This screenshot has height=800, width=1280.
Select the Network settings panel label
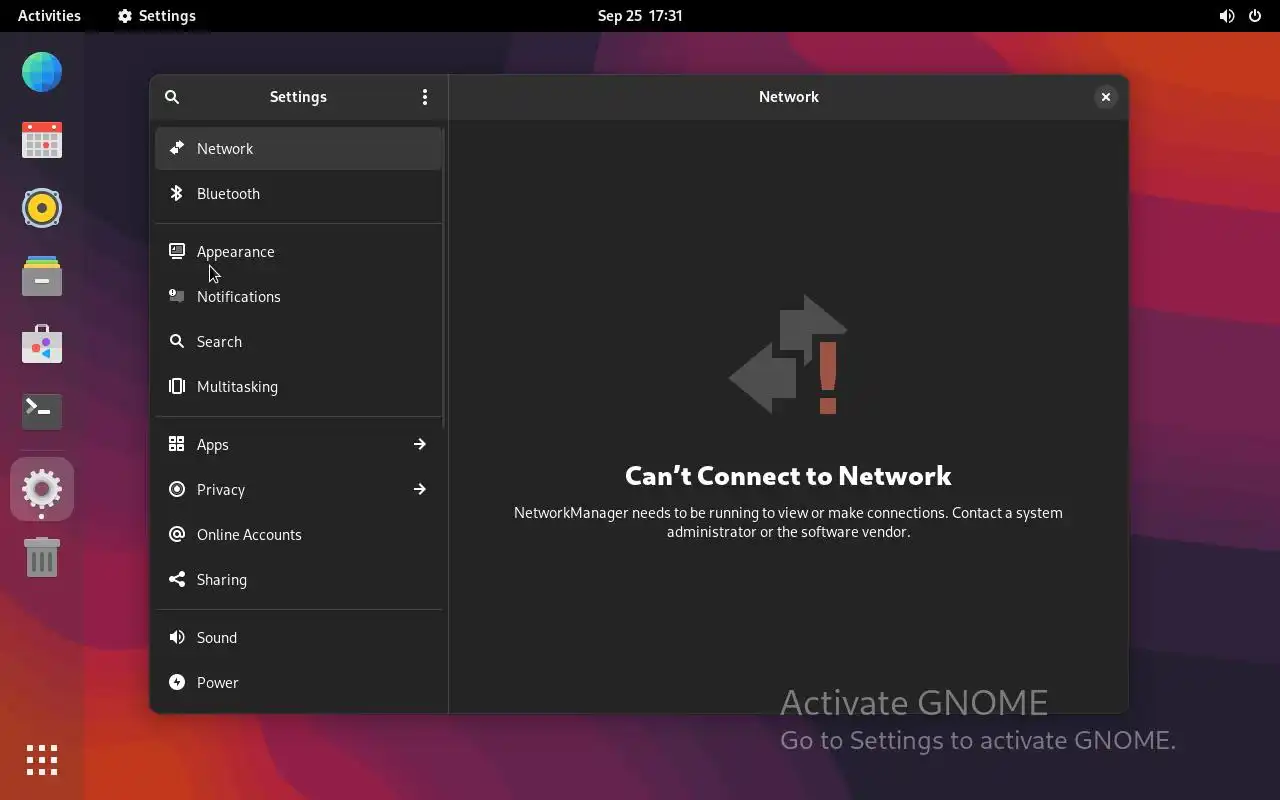tap(225, 148)
